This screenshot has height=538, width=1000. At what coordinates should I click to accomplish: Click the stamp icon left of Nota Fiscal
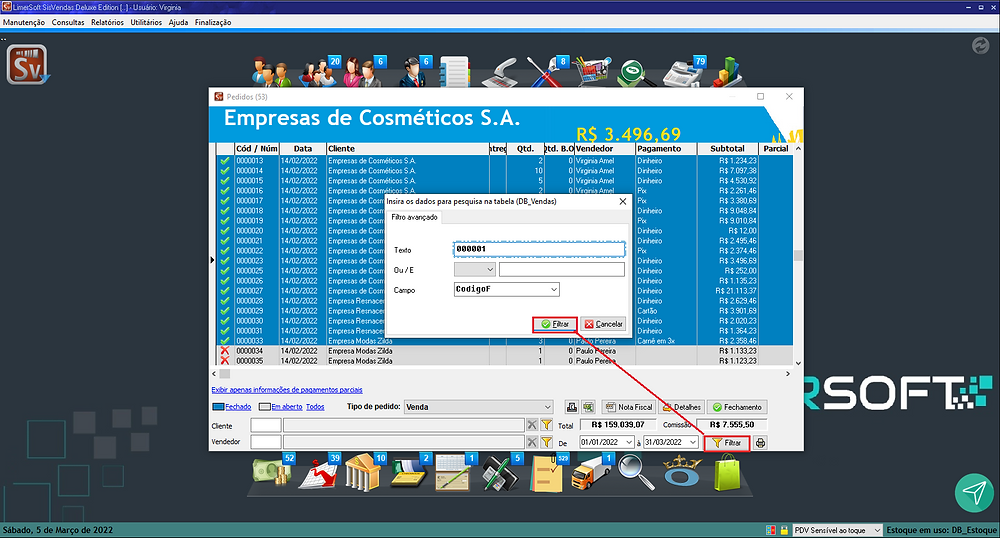572,407
